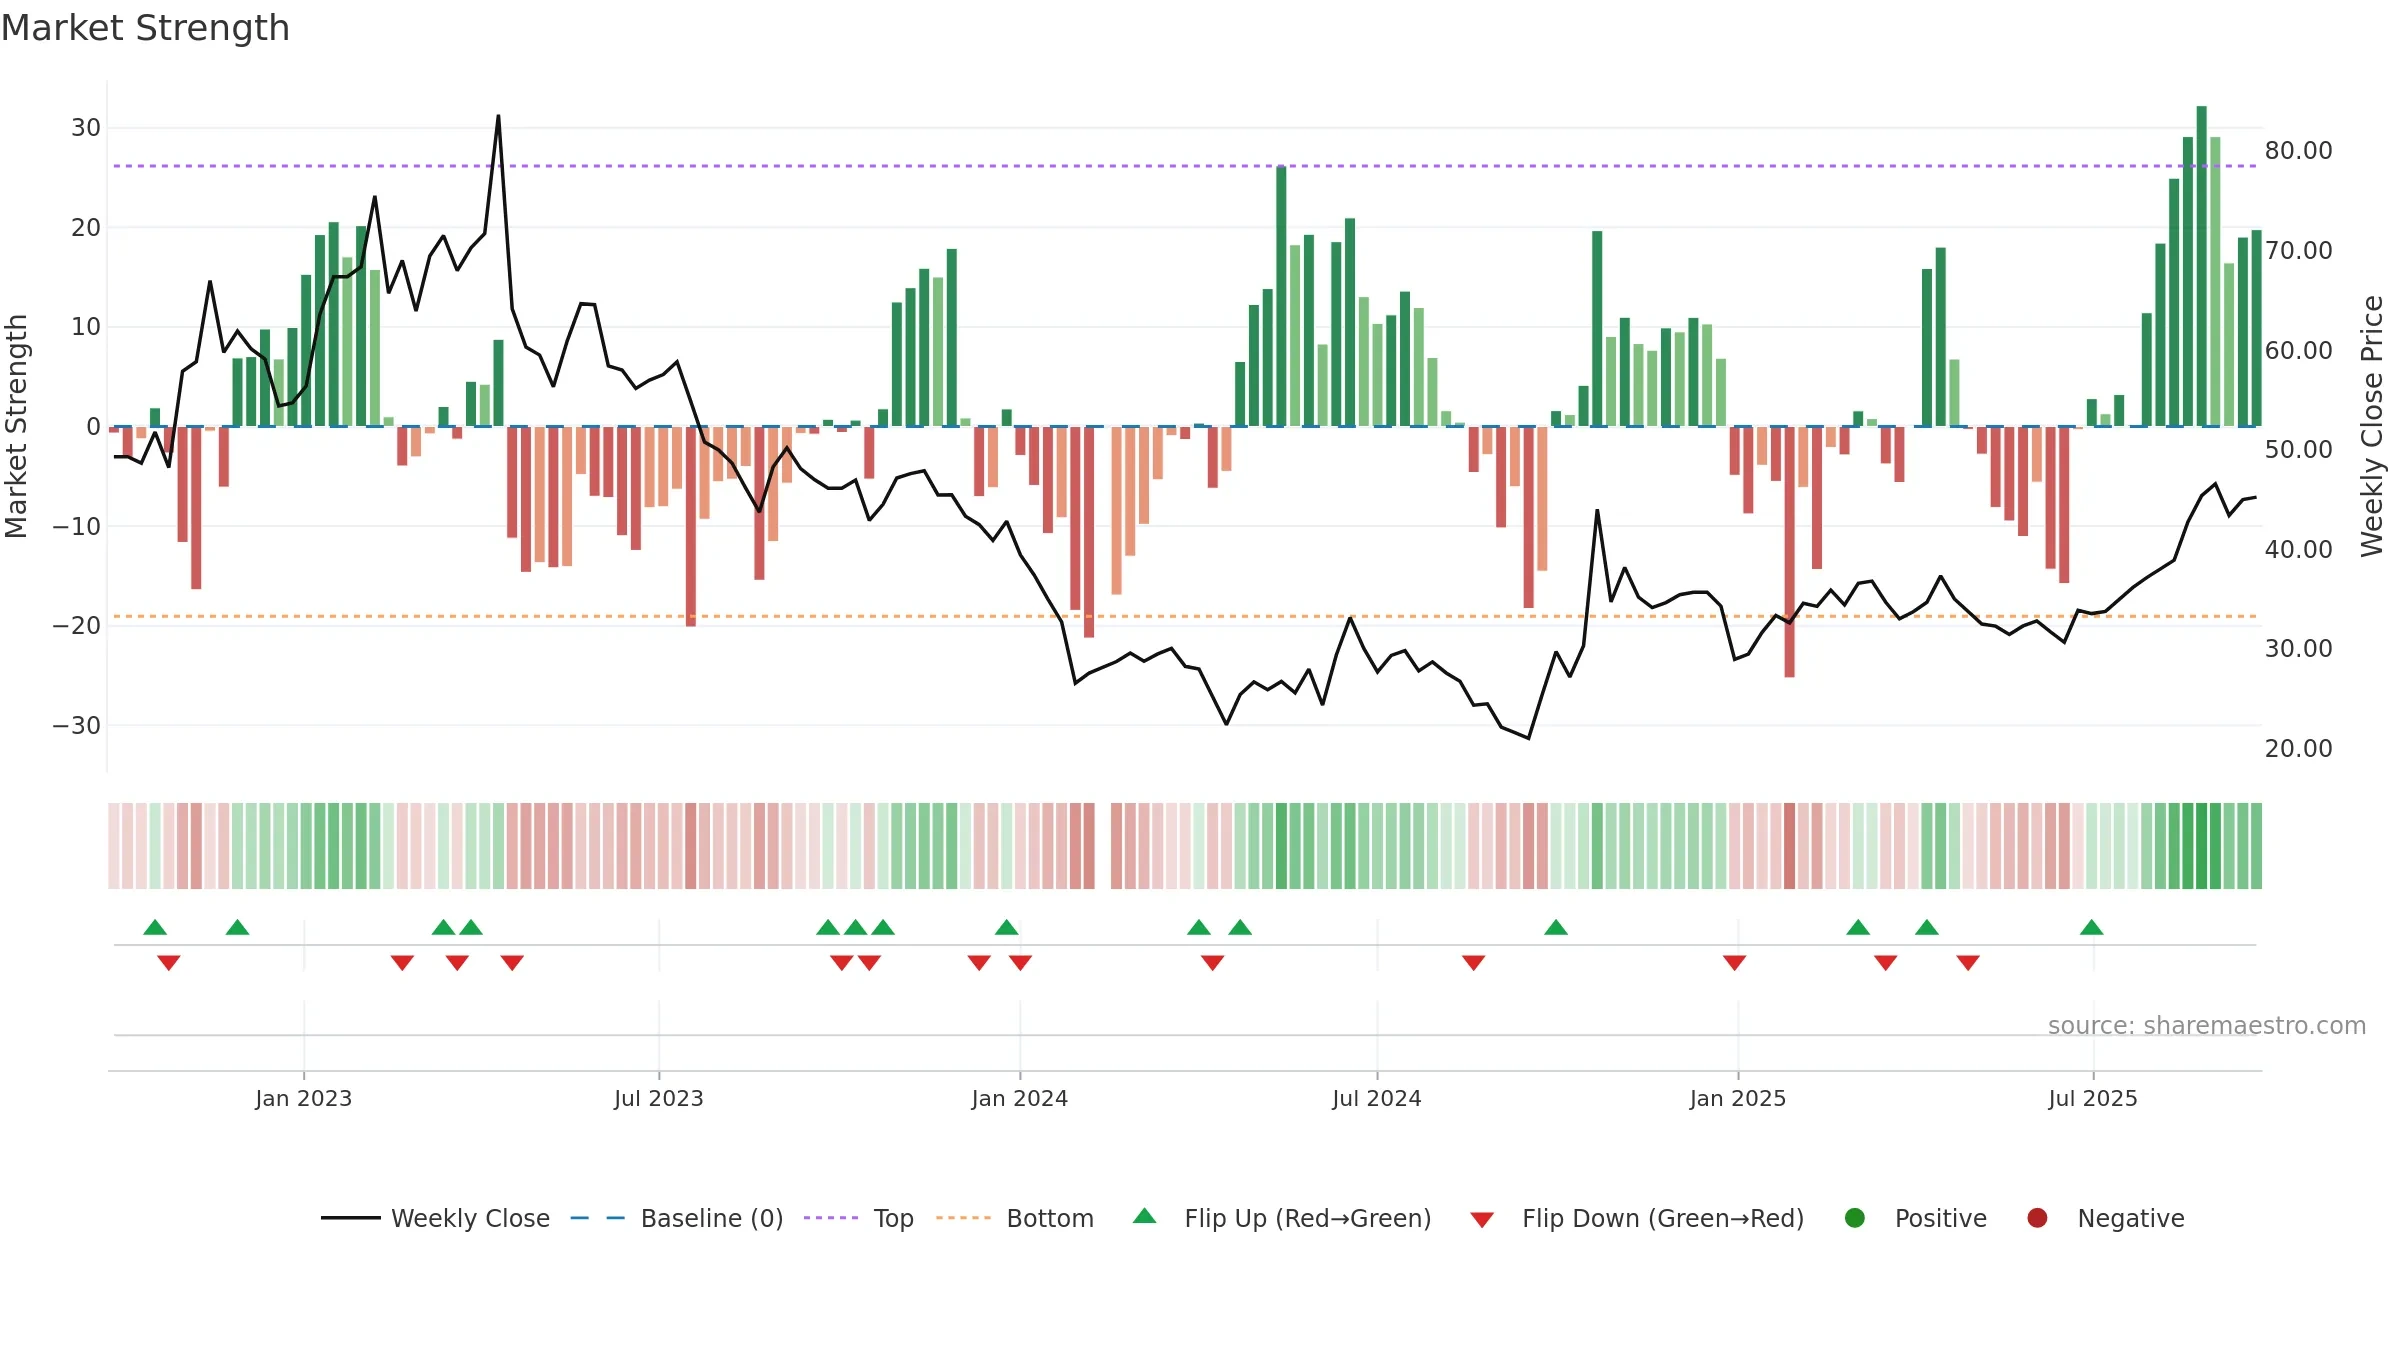Click the green Flip Up marker just before Jan 2024
This screenshot has width=2400, height=1350.
point(1006,928)
